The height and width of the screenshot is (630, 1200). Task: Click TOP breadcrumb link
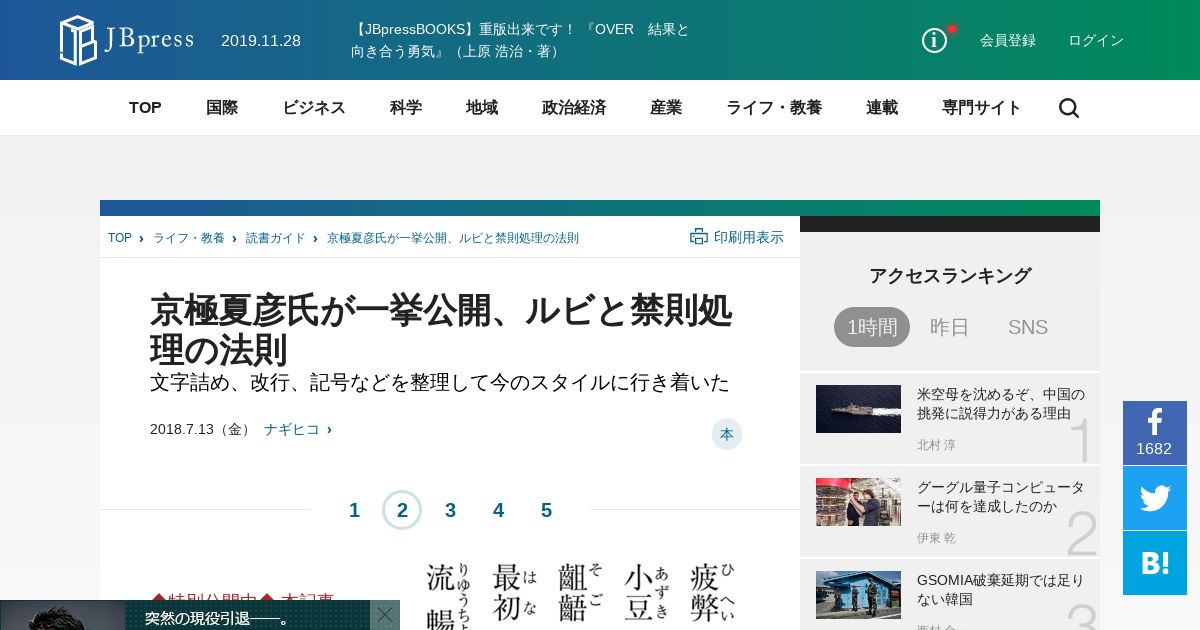(120, 238)
